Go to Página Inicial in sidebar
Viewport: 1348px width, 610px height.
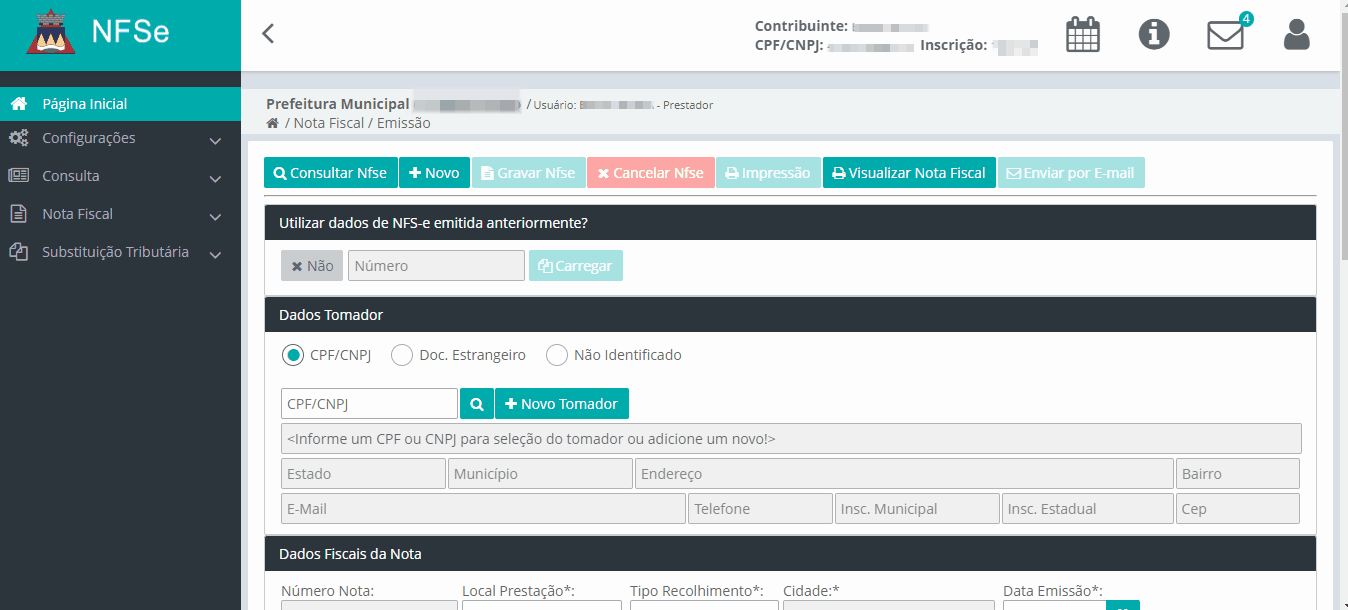pos(84,104)
